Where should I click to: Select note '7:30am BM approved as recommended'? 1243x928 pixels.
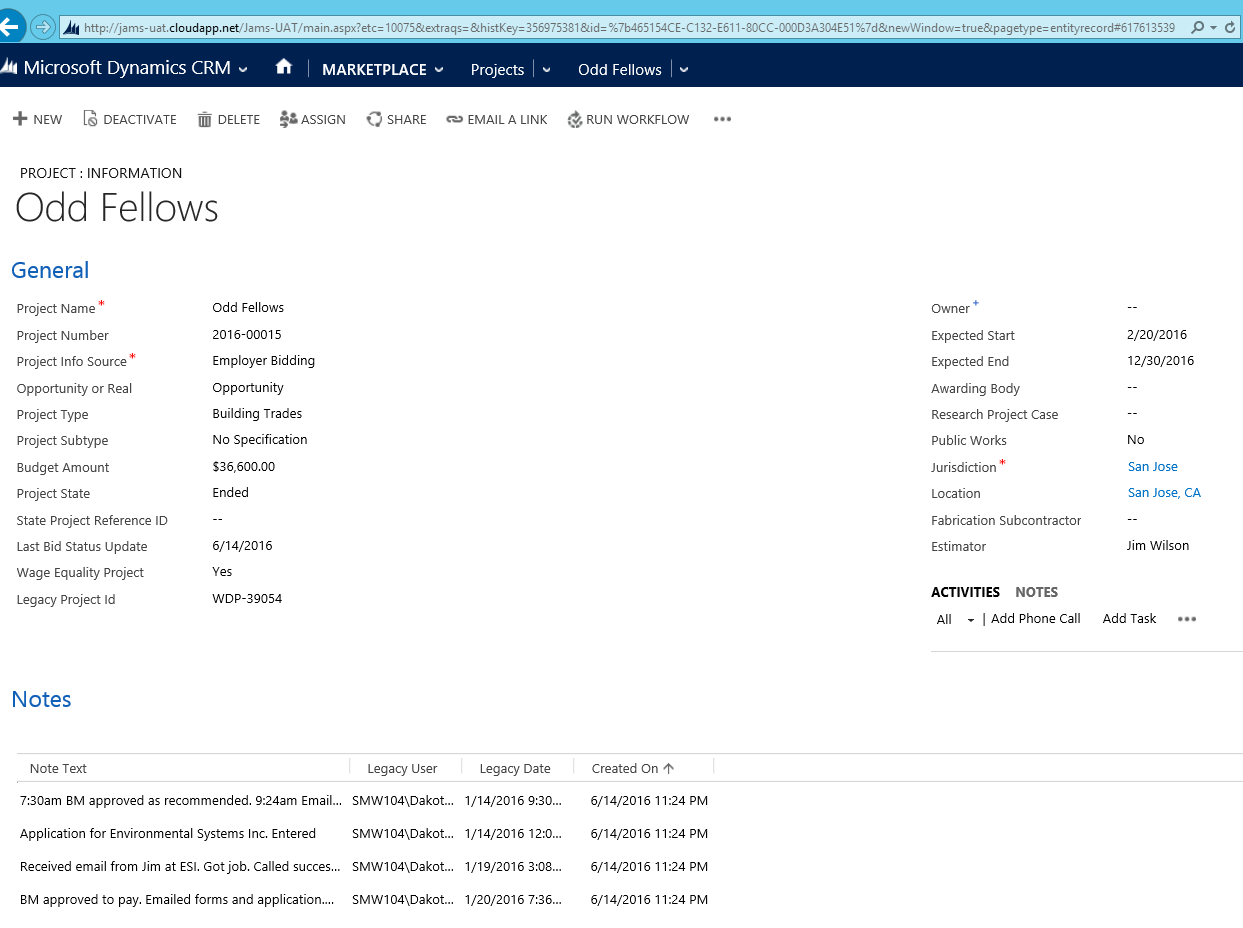pos(181,800)
